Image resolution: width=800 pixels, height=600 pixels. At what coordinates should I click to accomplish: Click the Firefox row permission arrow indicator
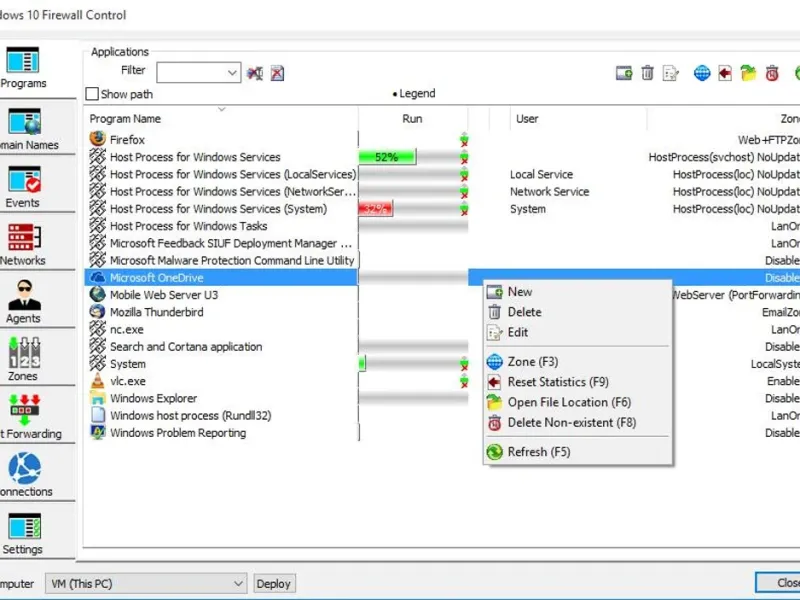464,139
